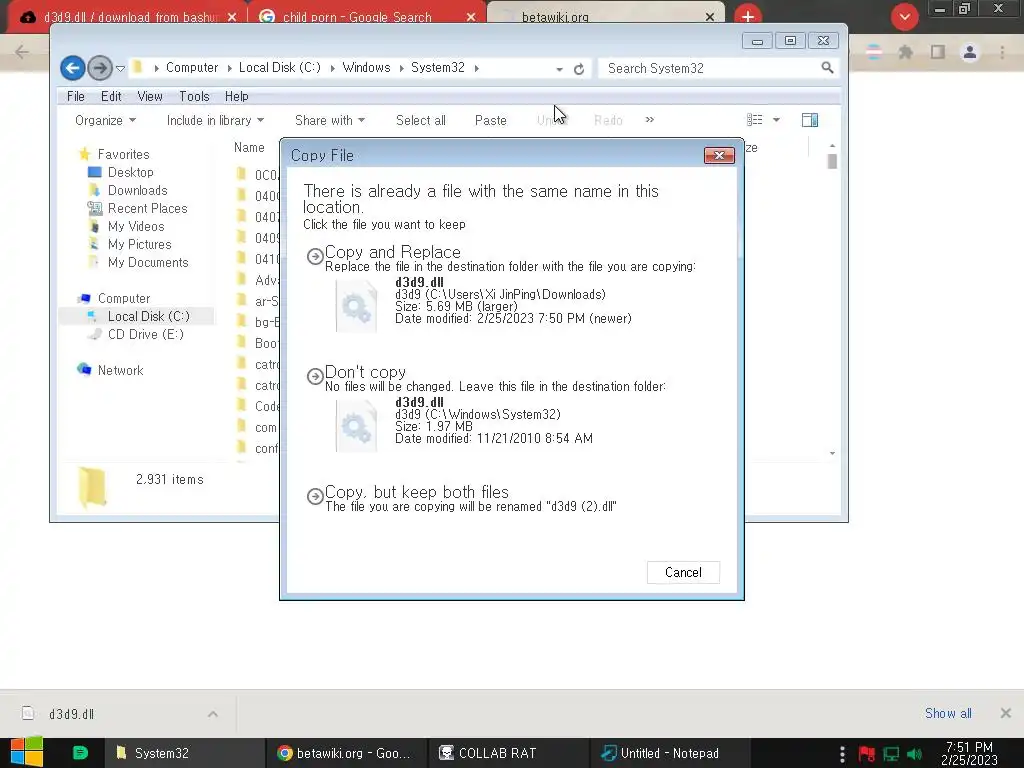Viewport: 1024px width, 768px height.
Task: Click the change view icon in Explorer toolbar
Action: coord(754,120)
